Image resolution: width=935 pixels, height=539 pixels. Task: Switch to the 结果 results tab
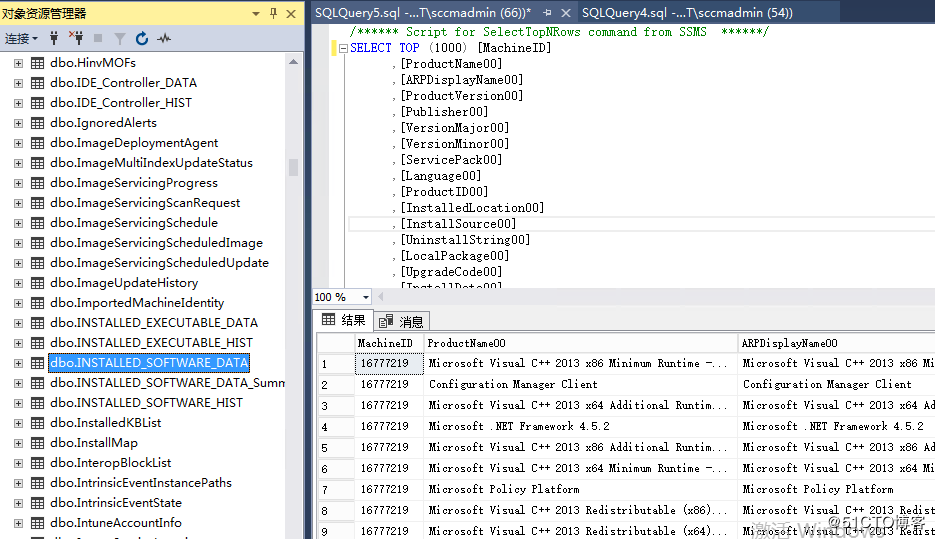(343, 321)
